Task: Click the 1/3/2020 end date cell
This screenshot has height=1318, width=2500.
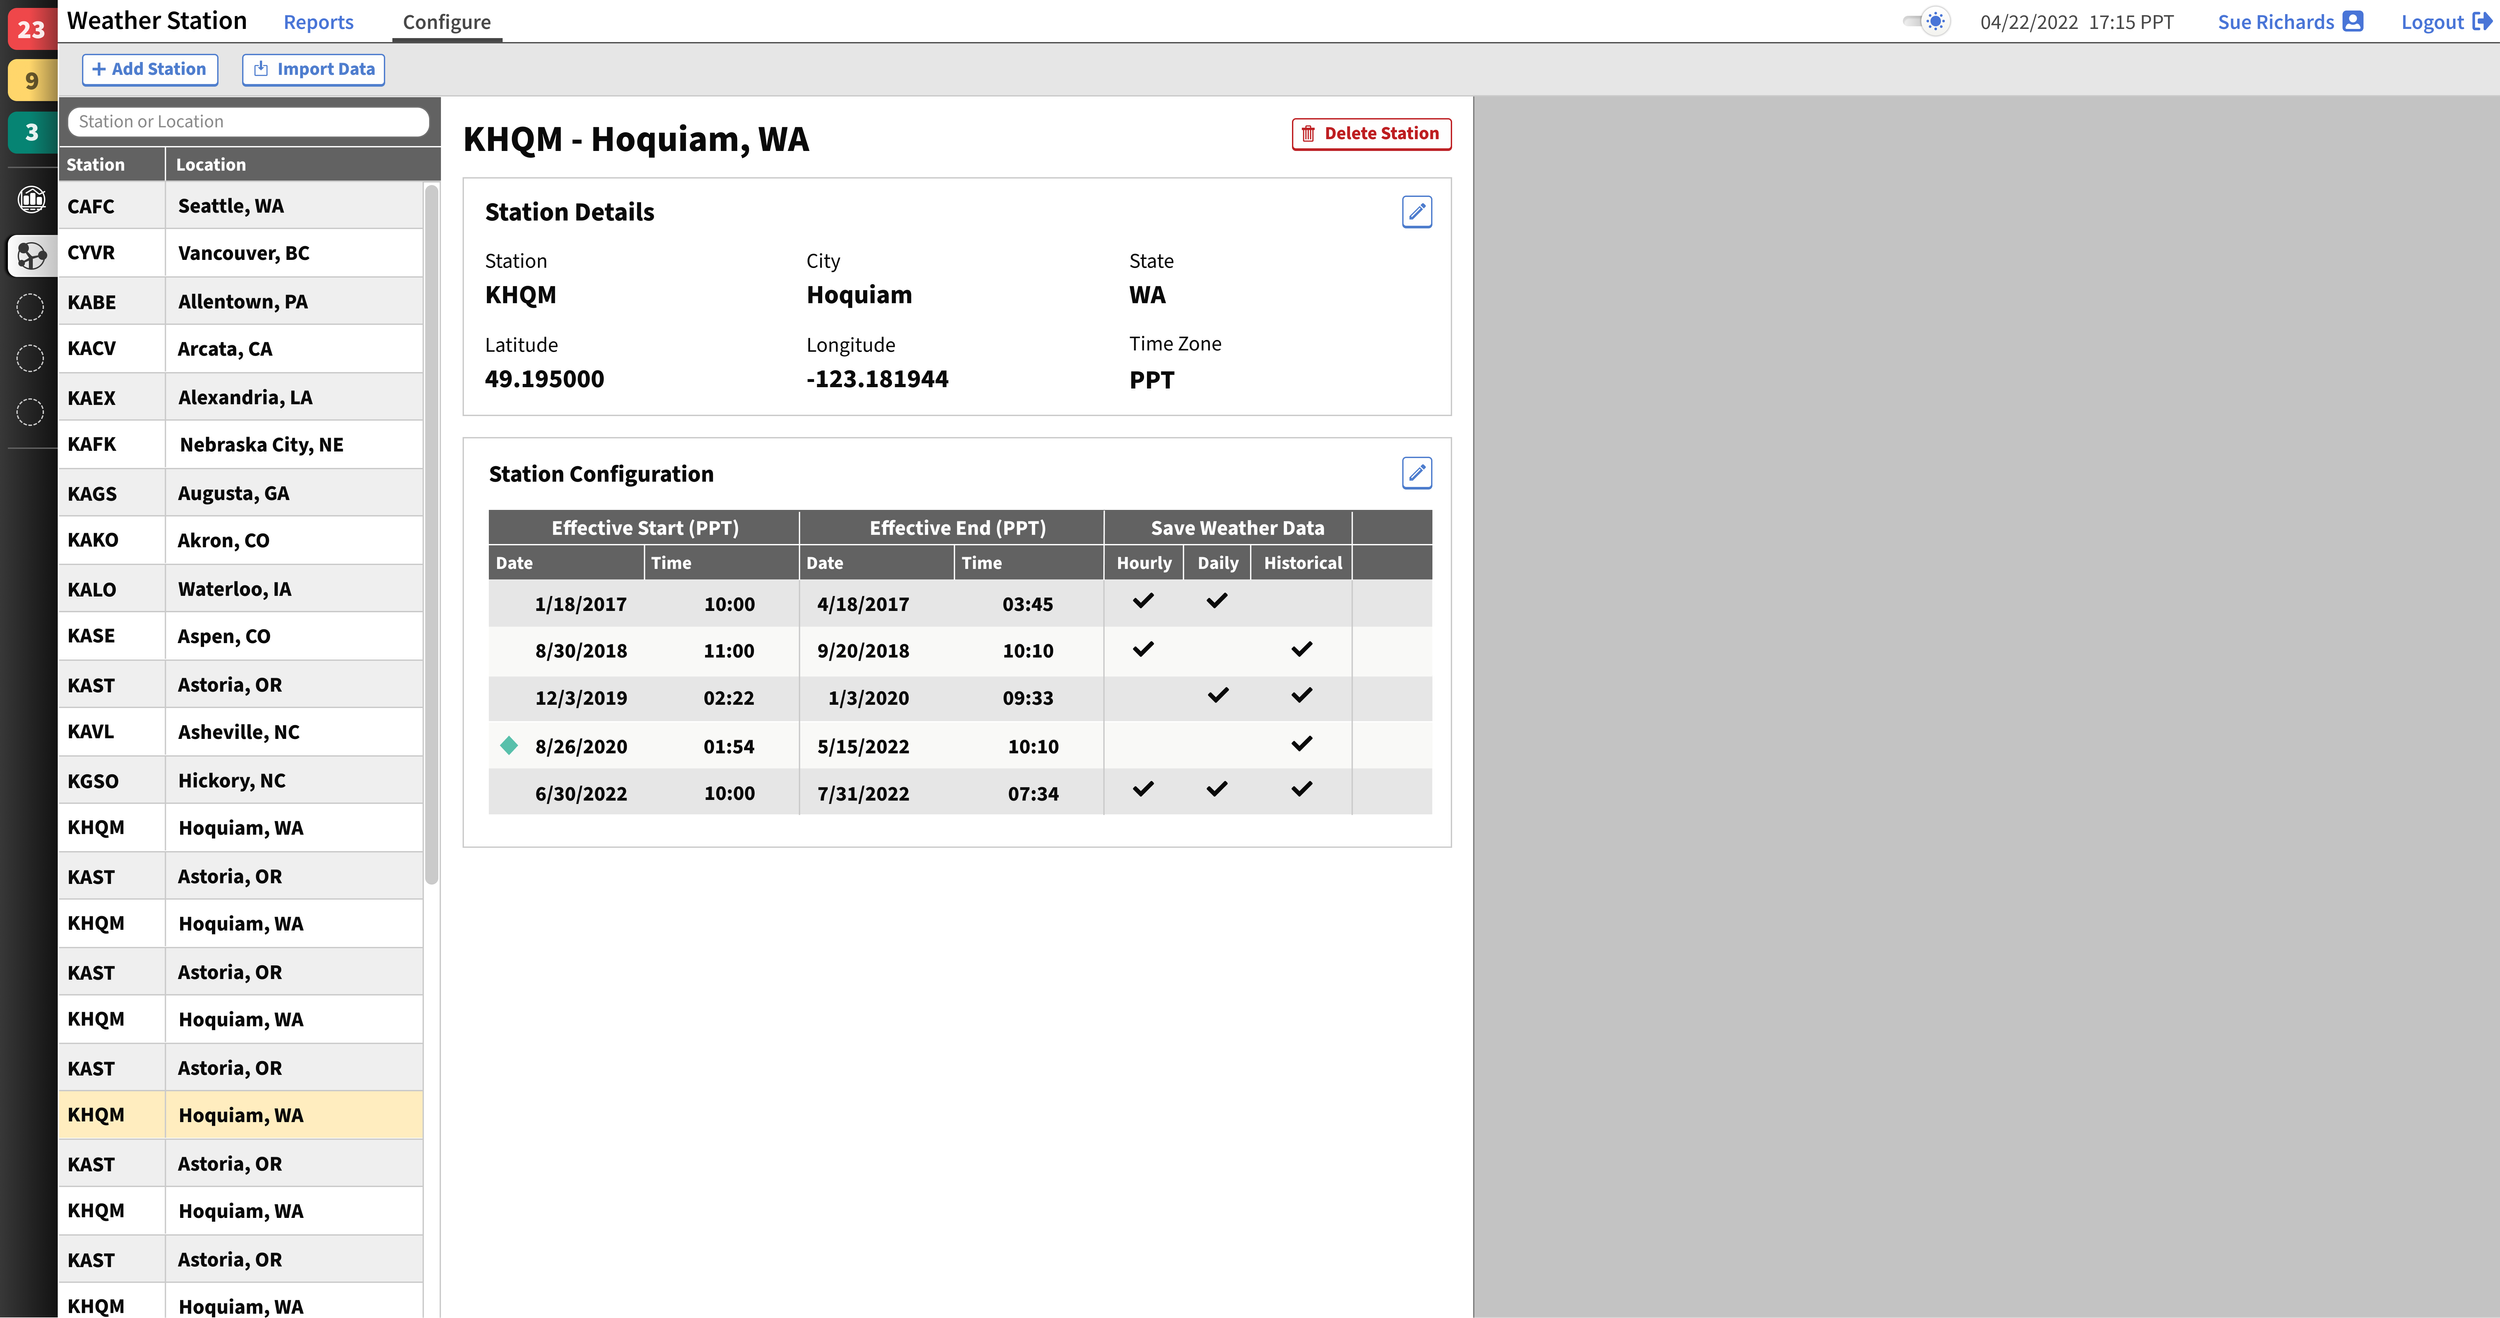Action: click(868, 698)
